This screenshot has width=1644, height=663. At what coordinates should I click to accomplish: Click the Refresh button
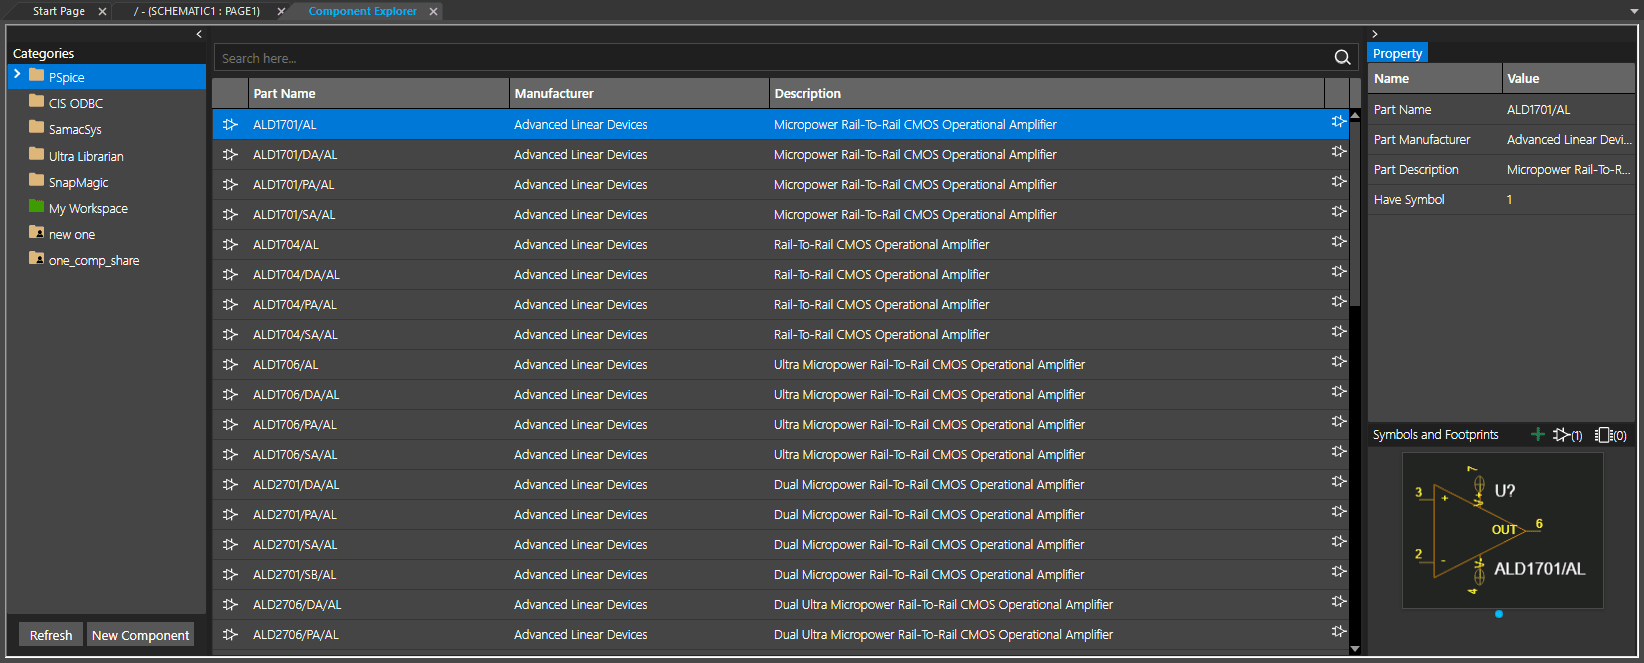pyautogui.click(x=51, y=635)
